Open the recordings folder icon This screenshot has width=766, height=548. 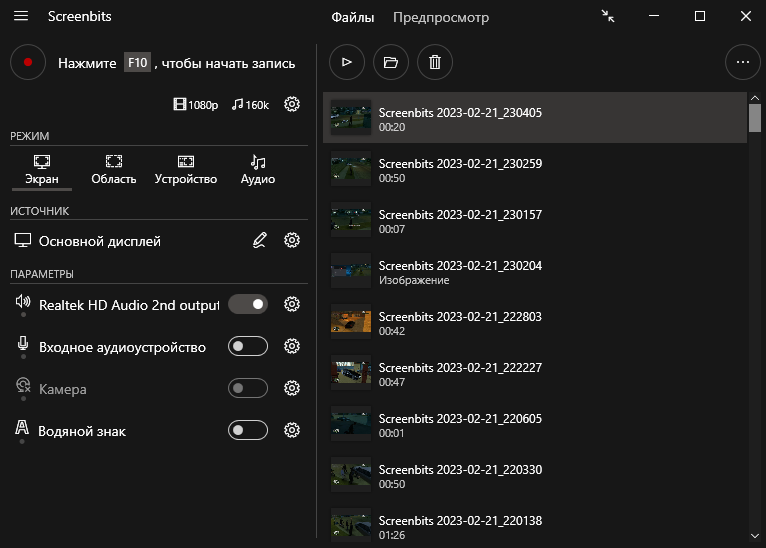coord(391,62)
